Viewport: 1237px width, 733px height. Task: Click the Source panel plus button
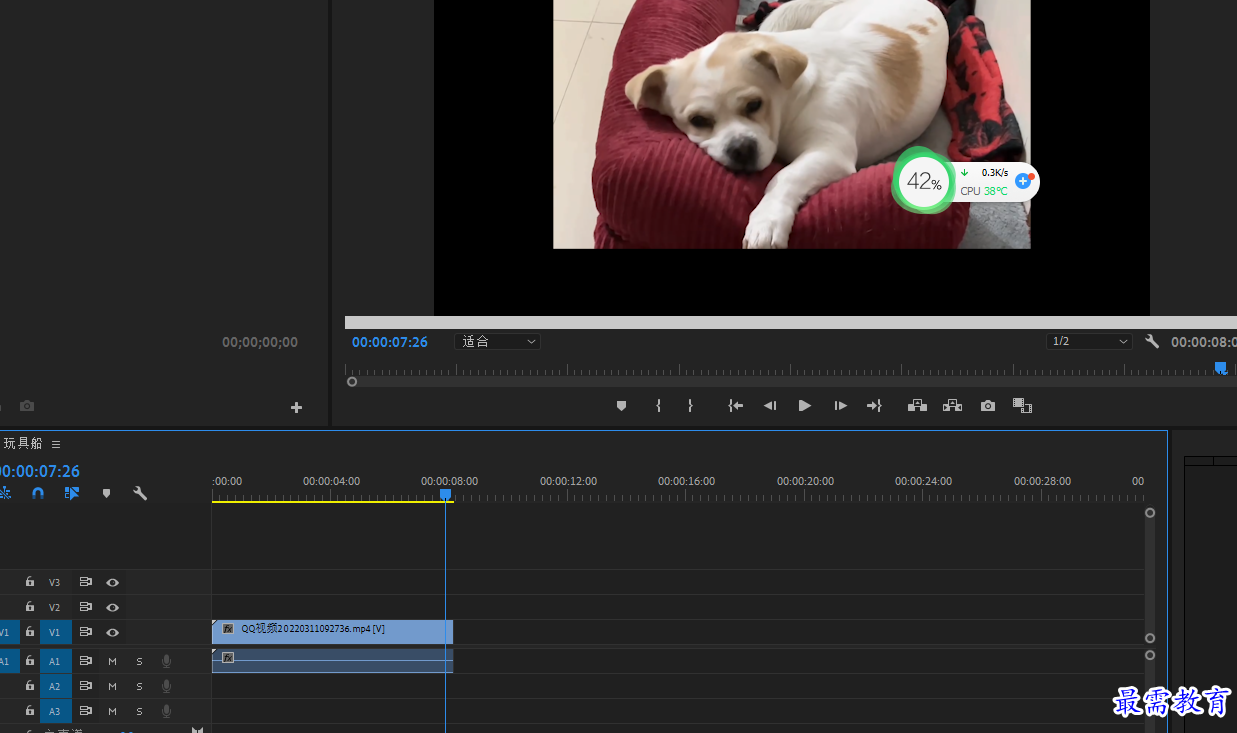pyautogui.click(x=296, y=407)
